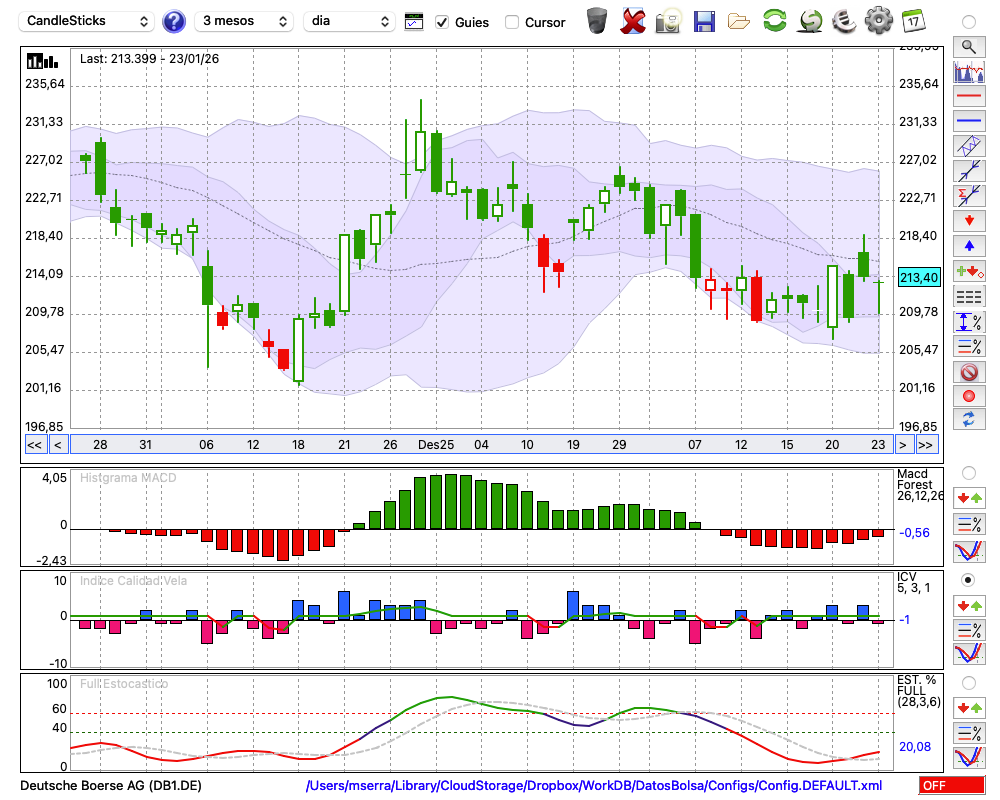The width and height of the screenshot is (1000, 800).
Task: Click the green dollar refresh icon
Action: point(810,21)
